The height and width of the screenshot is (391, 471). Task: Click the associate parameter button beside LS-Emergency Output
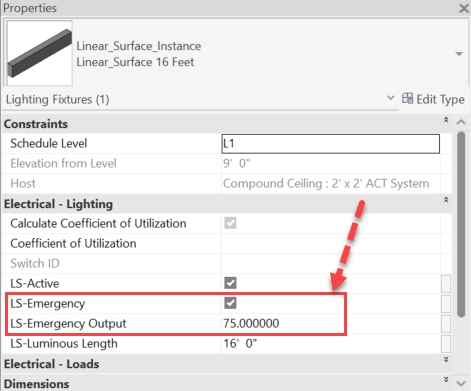[446, 323]
